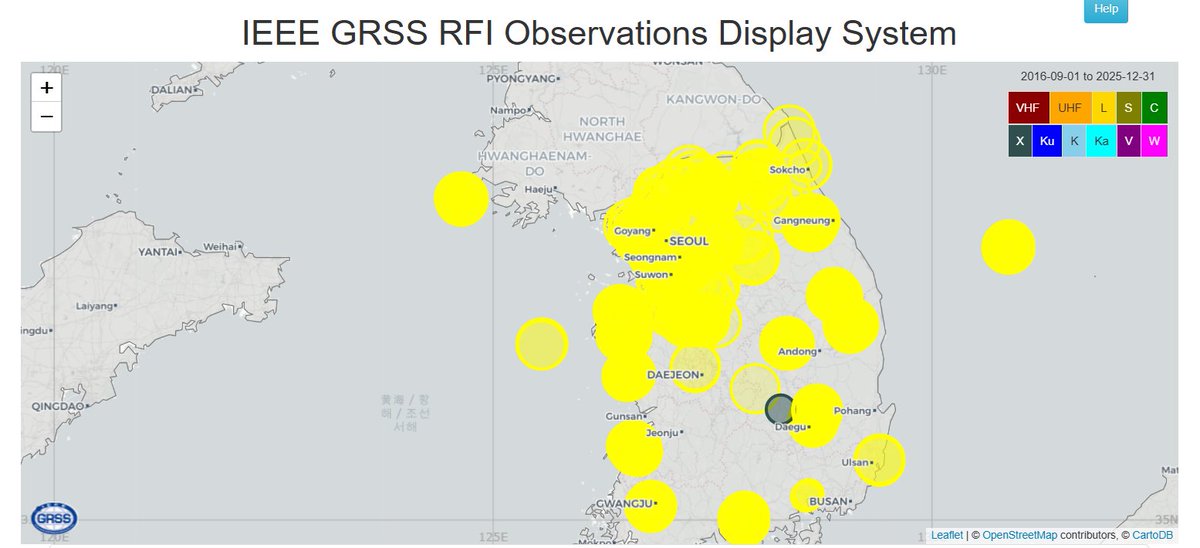Image resolution: width=1200 pixels, height=548 pixels.
Task: Select the pale RFI marker over Daejeon
Action: (694, 367)
